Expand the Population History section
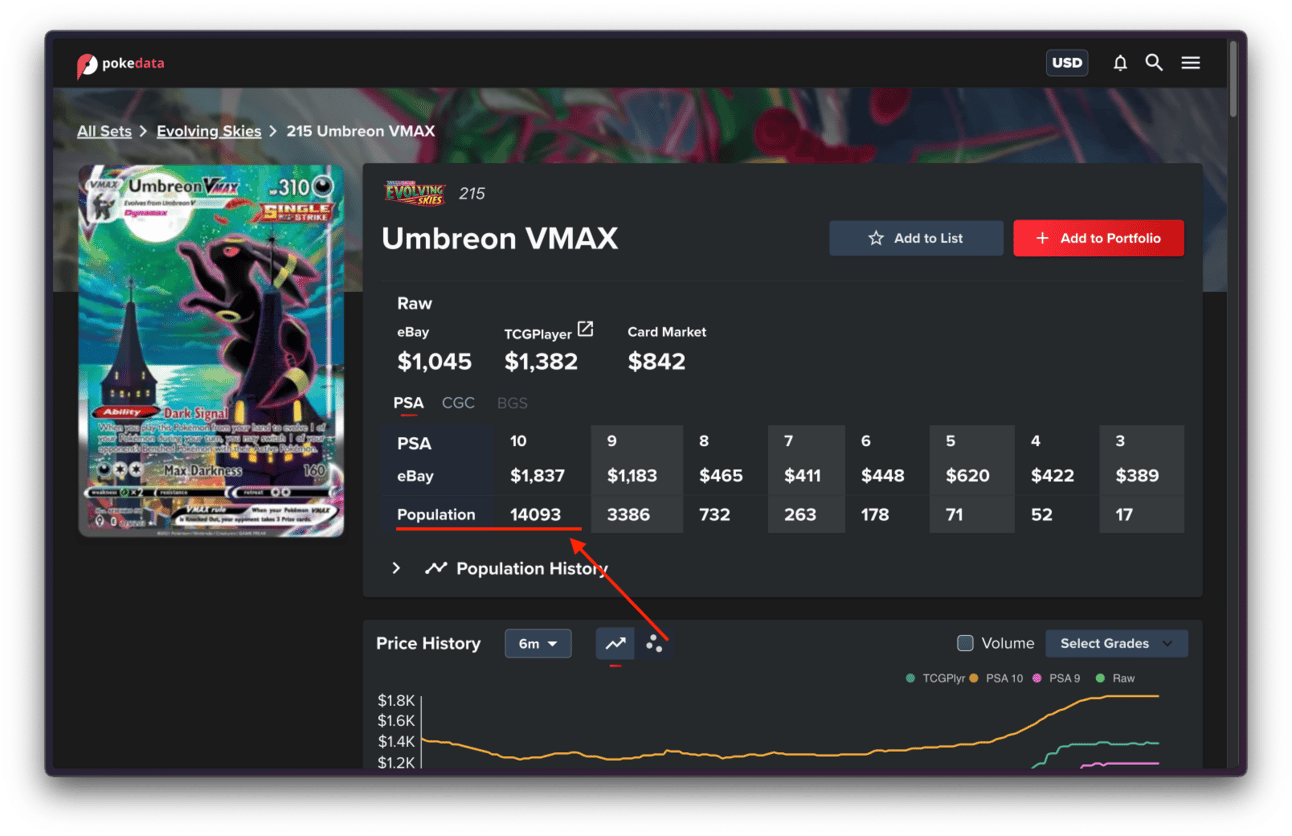This screenshot has width=1292, height=836. [x=397, y=568]
